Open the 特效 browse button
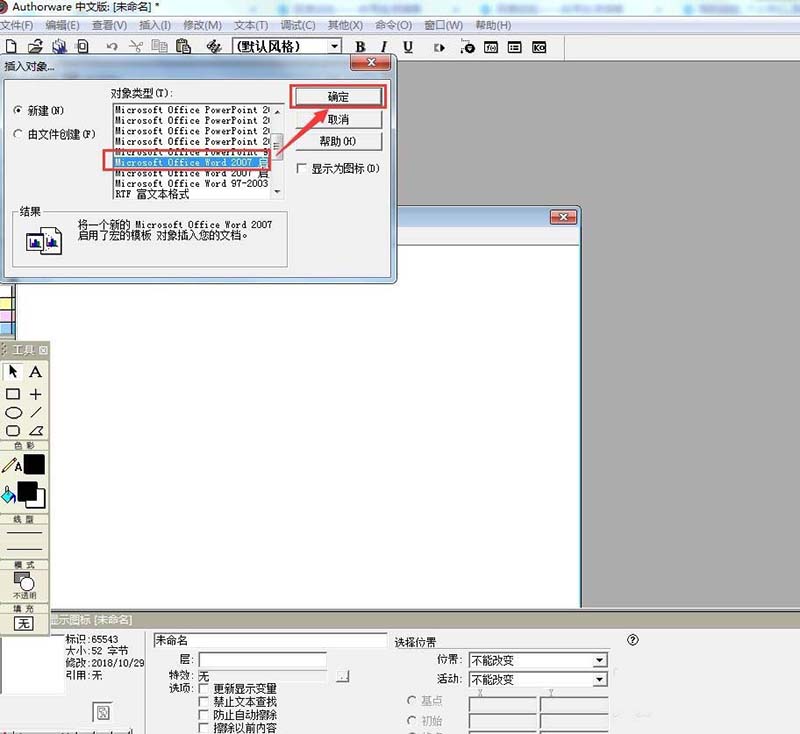 point(343,676)
